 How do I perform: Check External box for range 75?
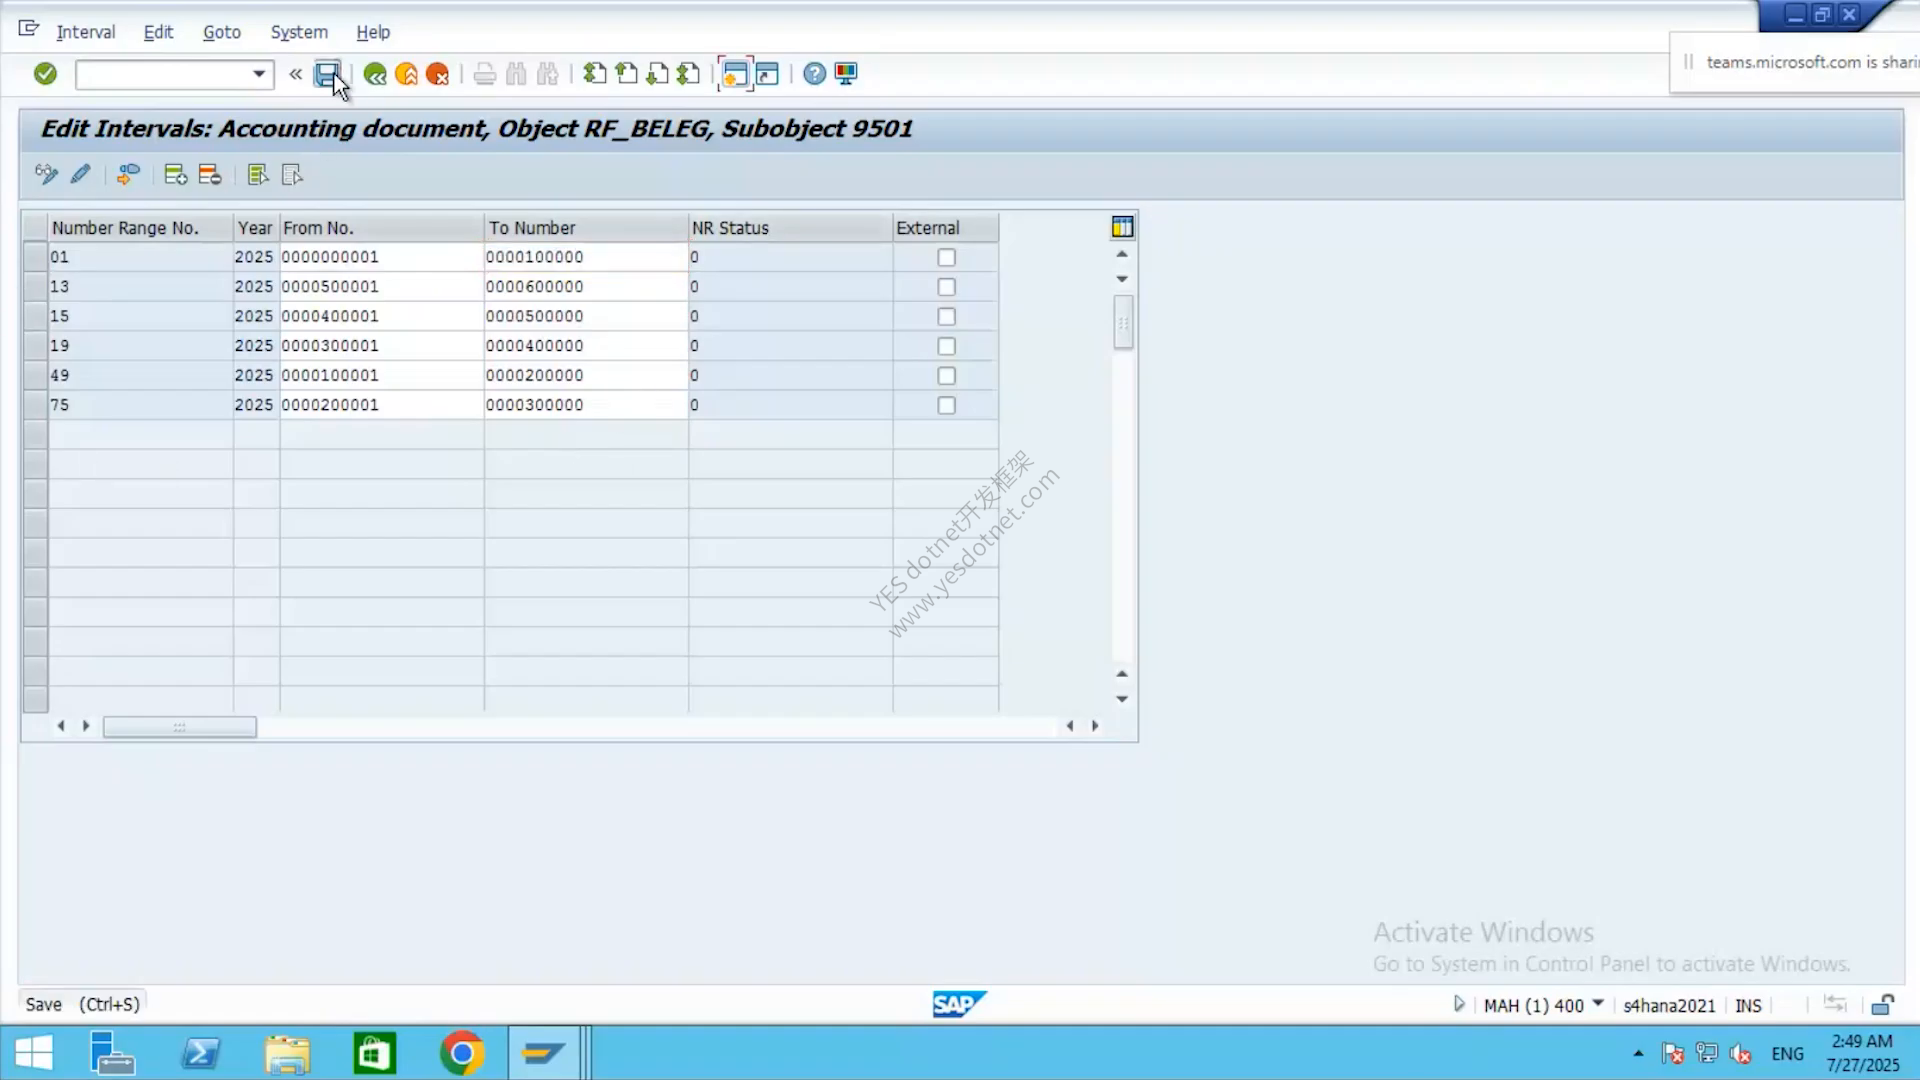point(946,406)
